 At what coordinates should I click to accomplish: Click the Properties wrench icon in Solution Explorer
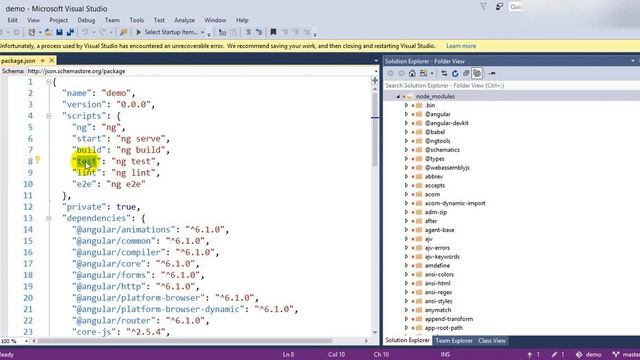[492, 73]
